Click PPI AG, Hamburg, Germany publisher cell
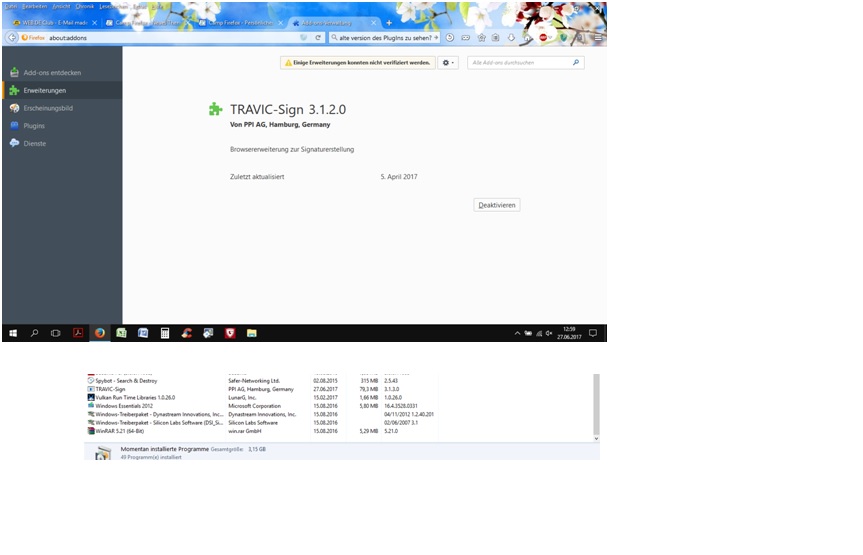 (261, 389)
